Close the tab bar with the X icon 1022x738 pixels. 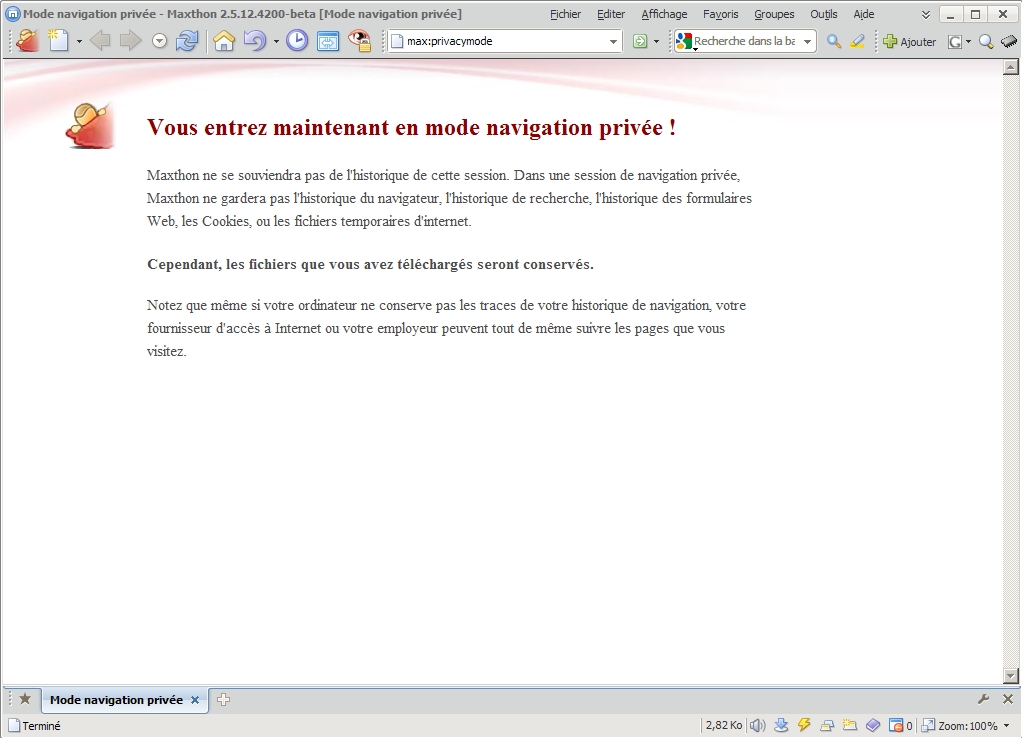coord(1008,699)
